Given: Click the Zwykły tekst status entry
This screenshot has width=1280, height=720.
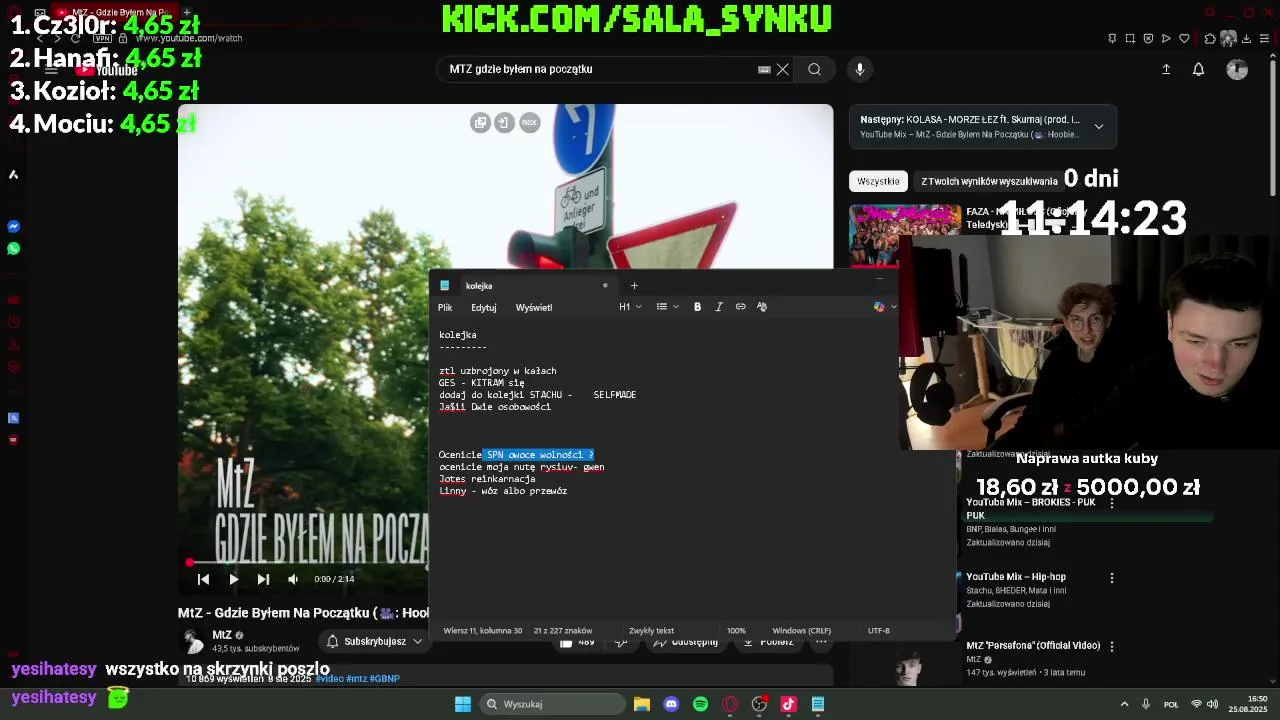Looking at the screenshot, I should coord(651,631).
